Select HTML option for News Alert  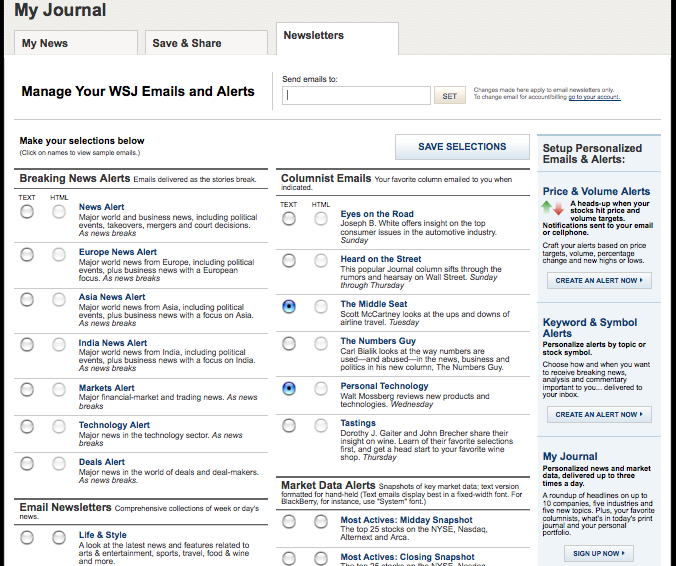[x=59, y=211]
